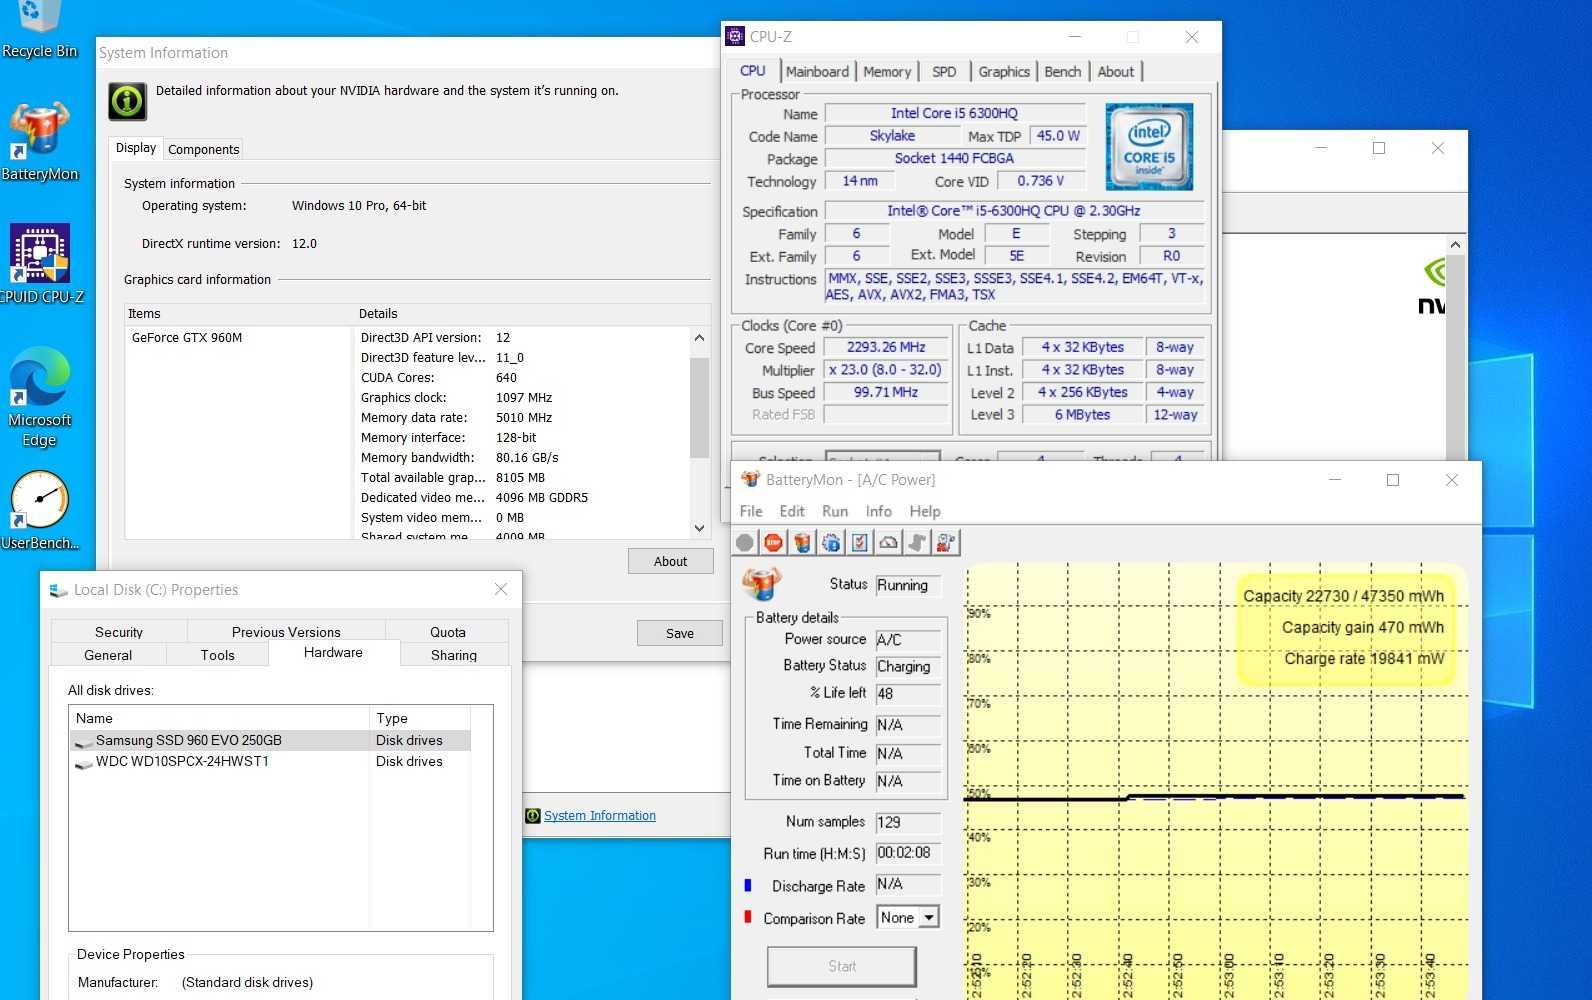Click the NVIDIA green info icon in System Information
This screenshot has width=1592, height=1000.
[127, 101]
